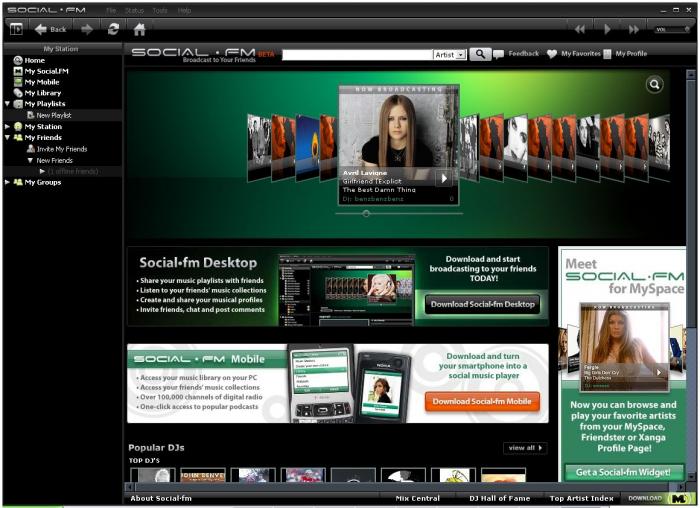Click the Download Social-fm Desktop button
This screenshot has width=700, height=508.
click(x=483, y=304)
